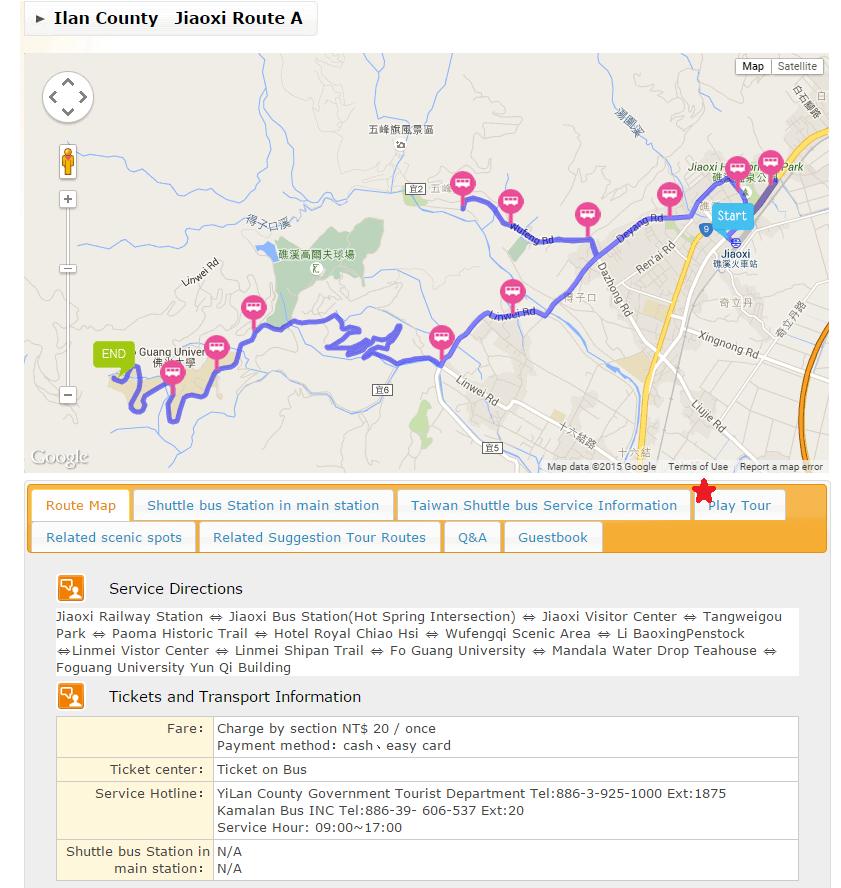The height and width of the screenshot is (888, 841).
Task: Click the blue Start marker
Action: click(732, 217)
